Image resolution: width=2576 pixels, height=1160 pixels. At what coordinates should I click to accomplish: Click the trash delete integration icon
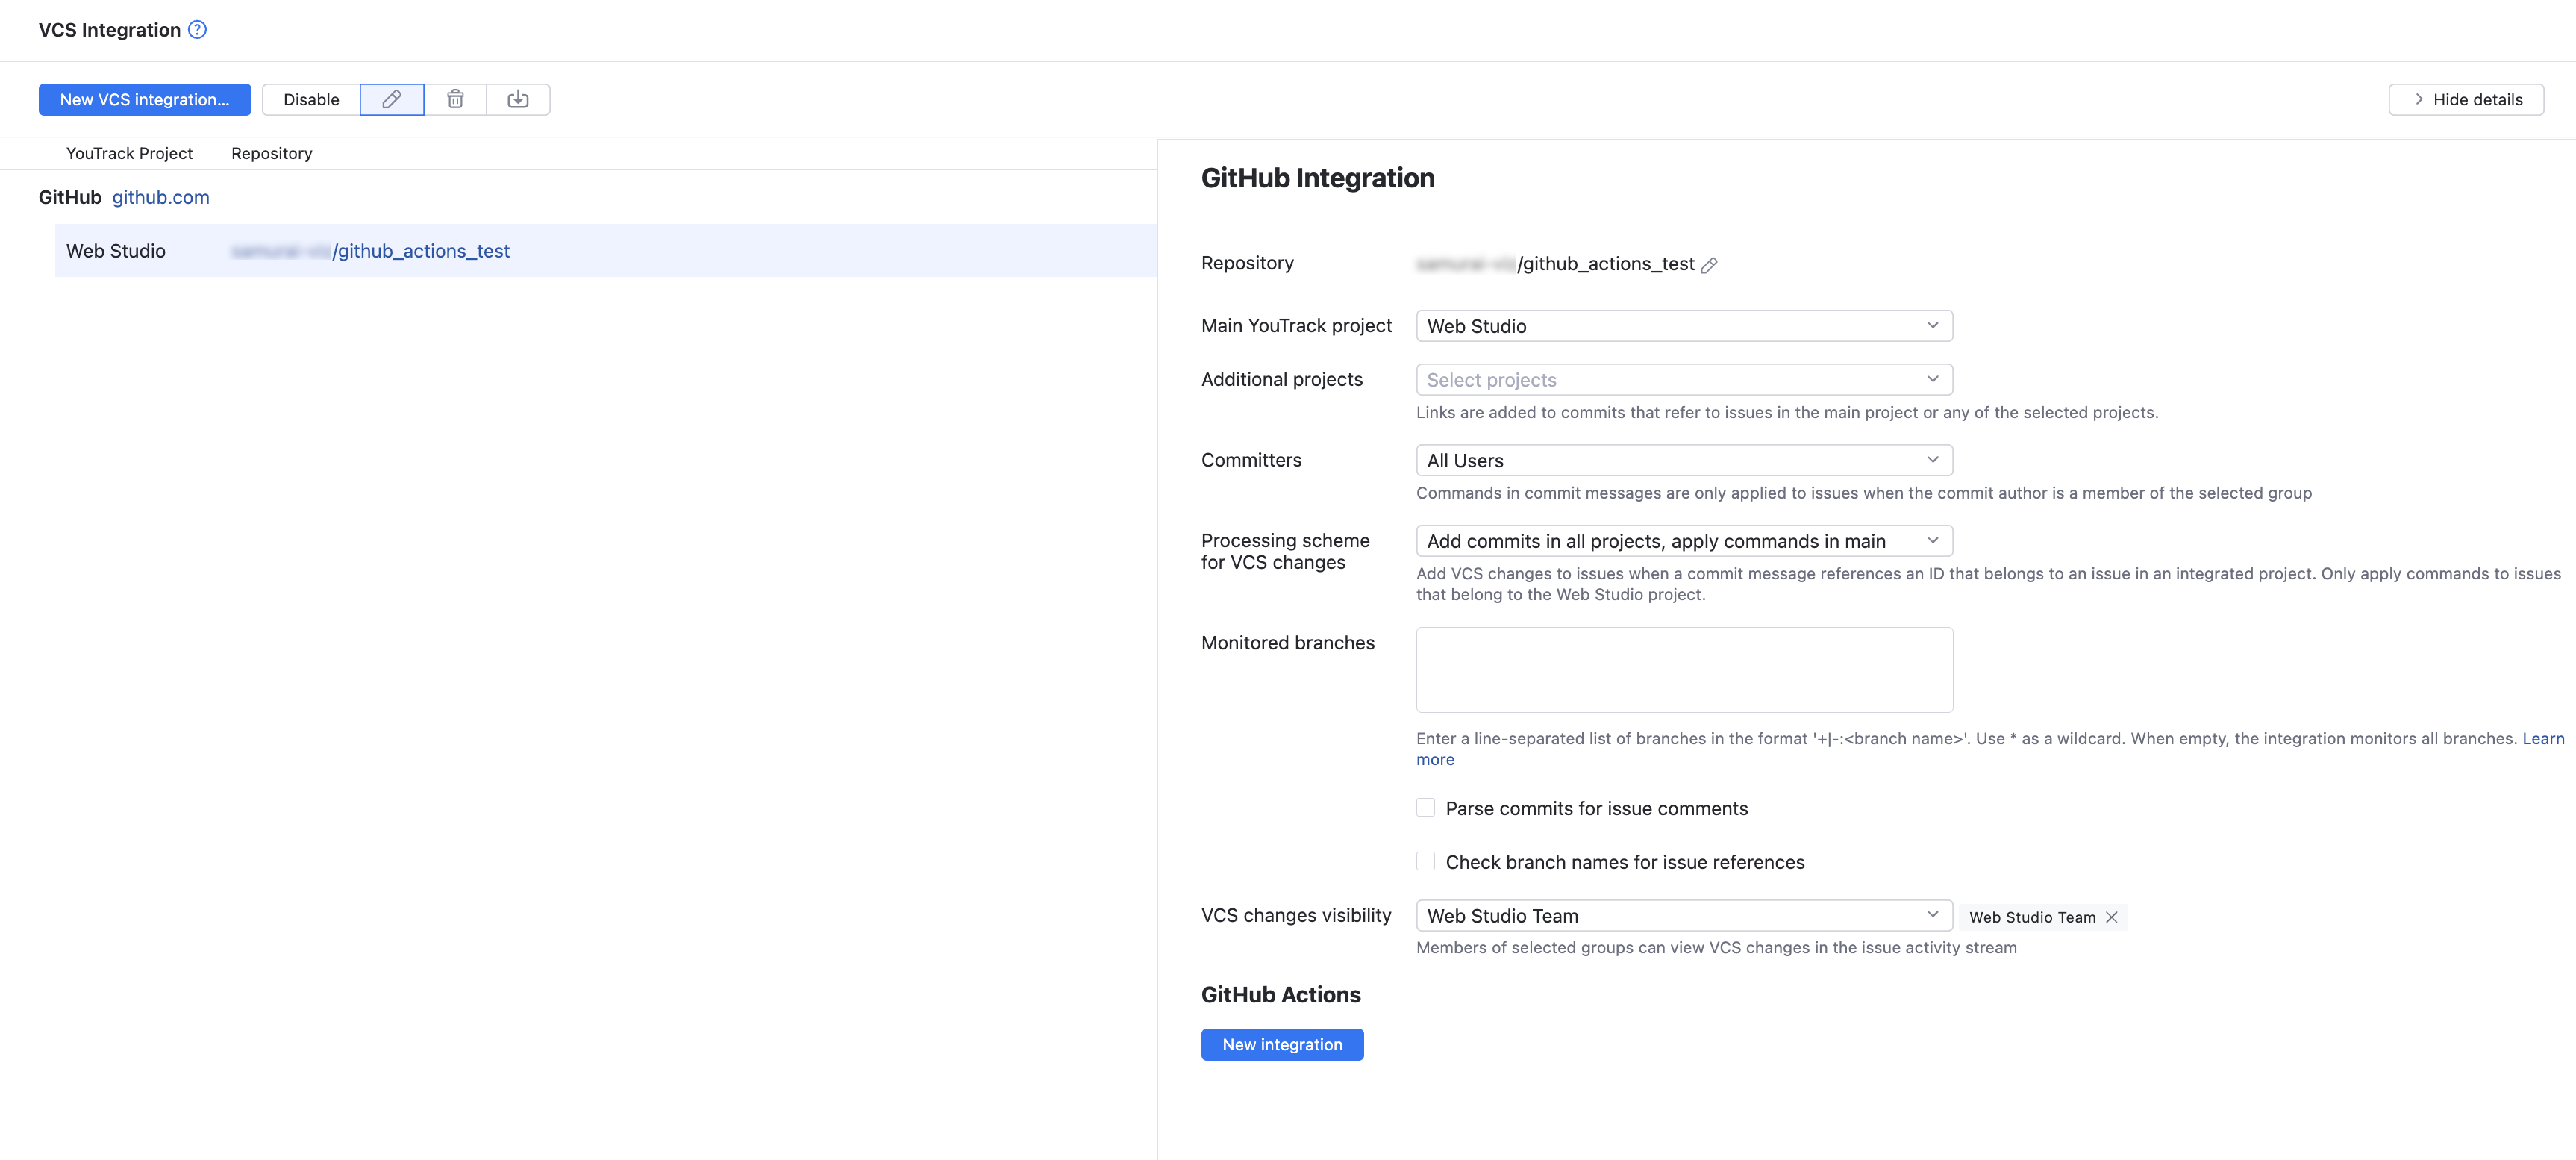tap(455, 99)
